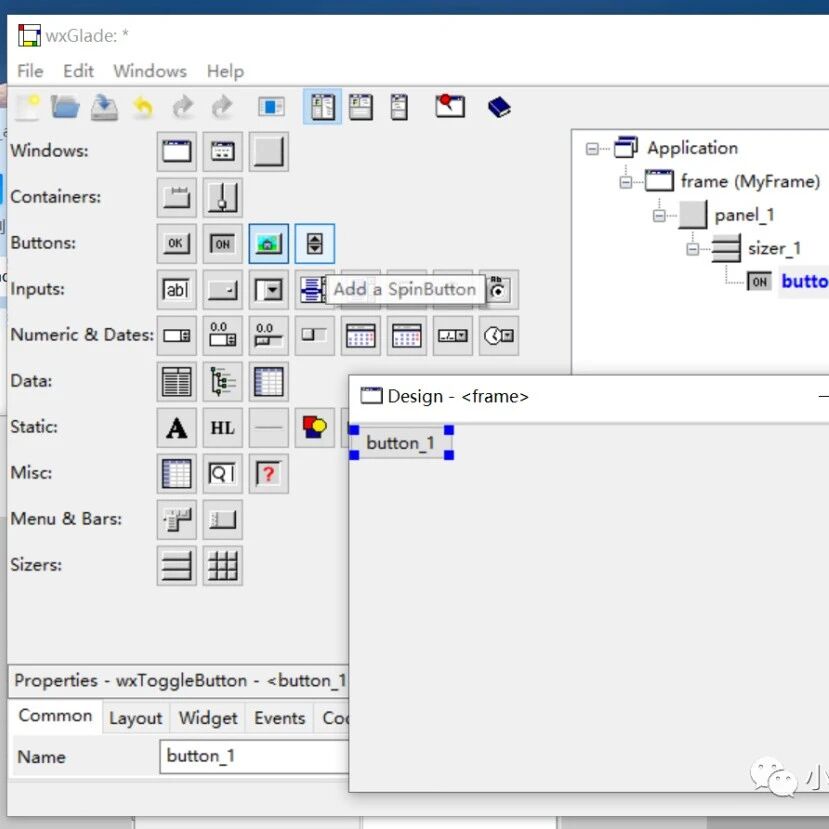Save the project via toolbar icon
This screenshot has height=829, width=829.
(104, 107)
